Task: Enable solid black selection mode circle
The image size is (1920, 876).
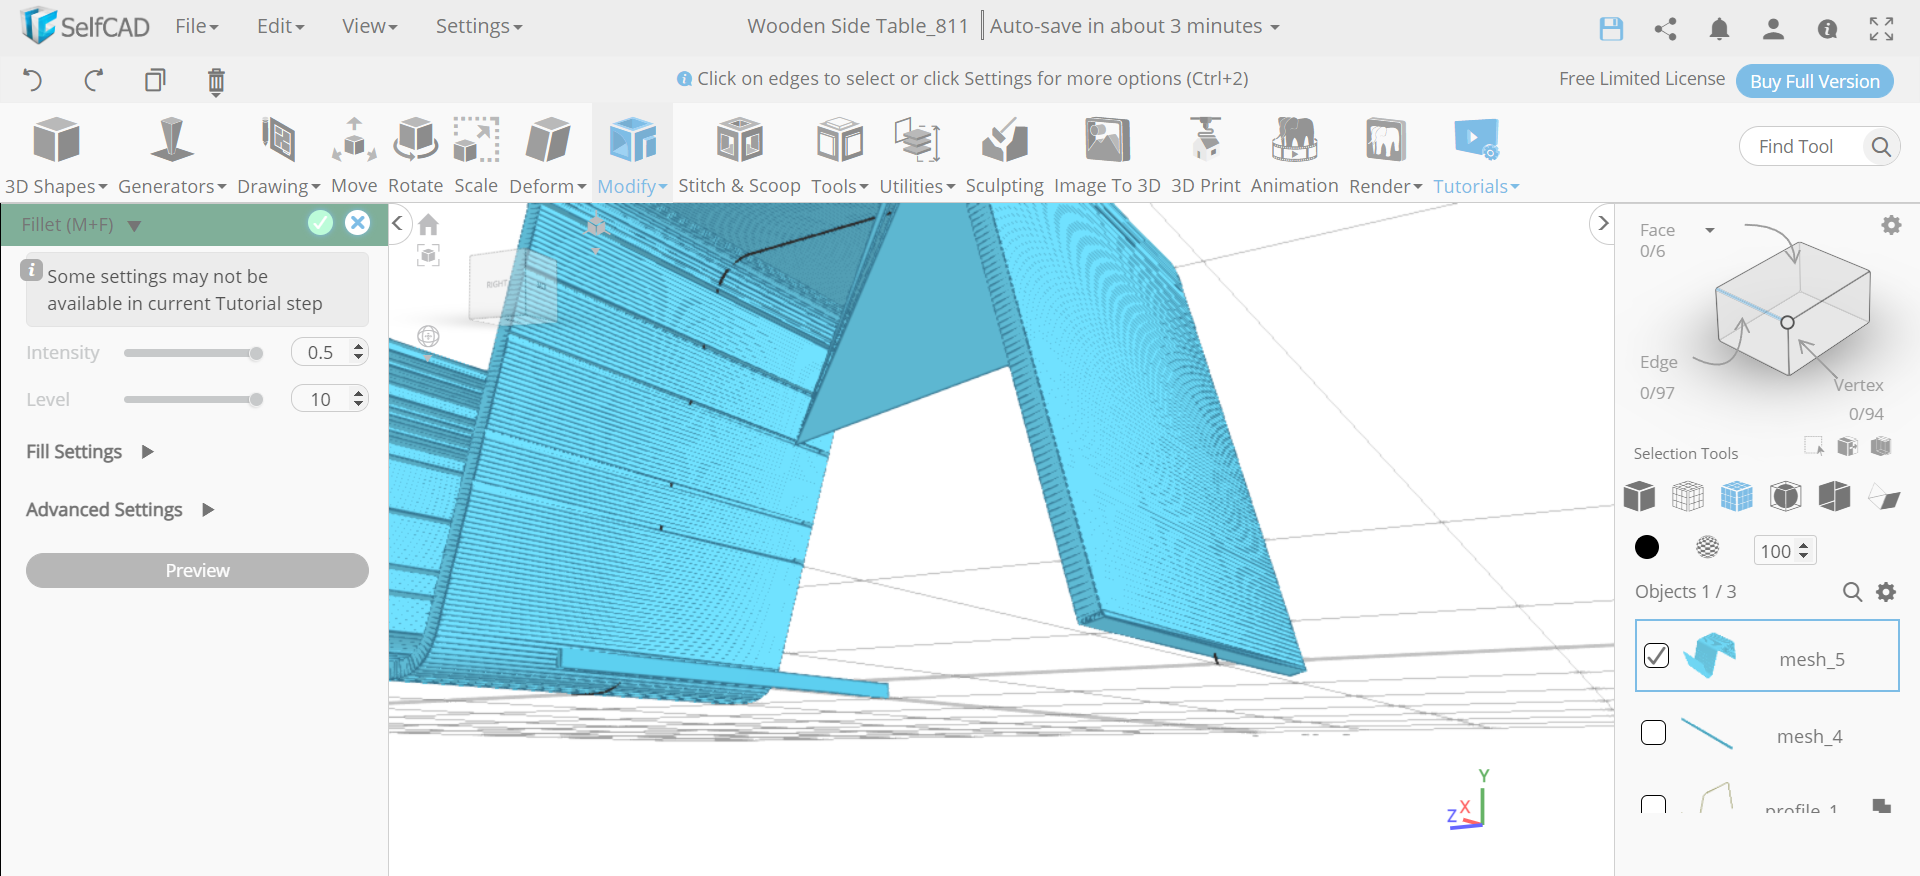Action: click(1647, 547)
